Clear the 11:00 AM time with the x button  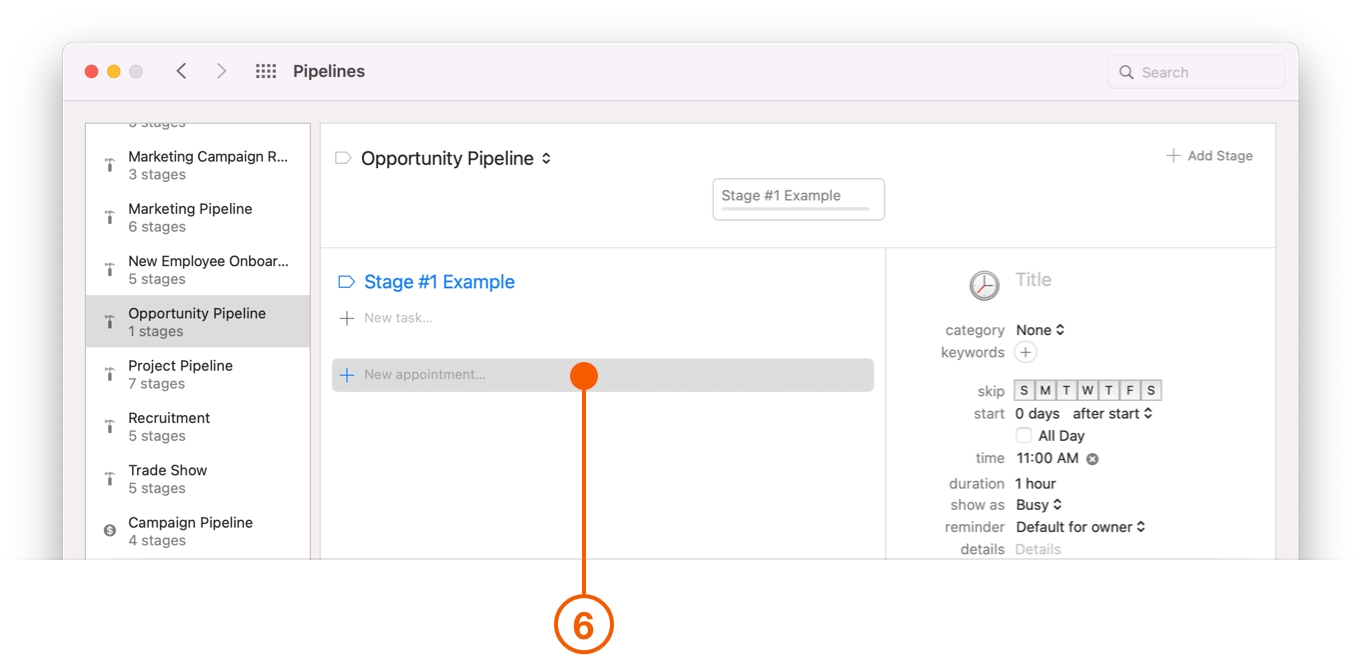coord(1091,458)
